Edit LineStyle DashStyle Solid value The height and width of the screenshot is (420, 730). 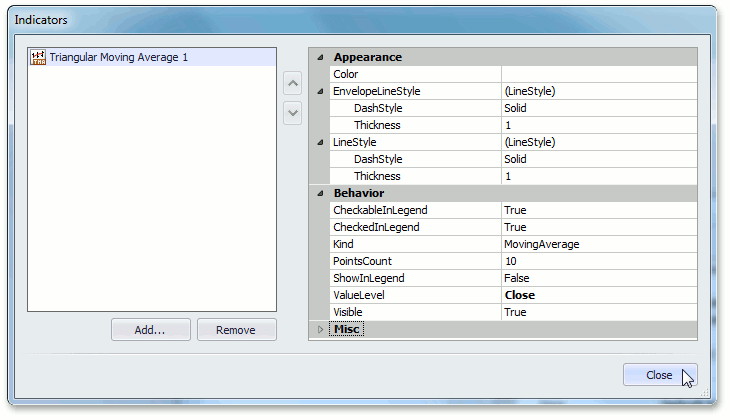pyautogui.click(x=599, y=159)
